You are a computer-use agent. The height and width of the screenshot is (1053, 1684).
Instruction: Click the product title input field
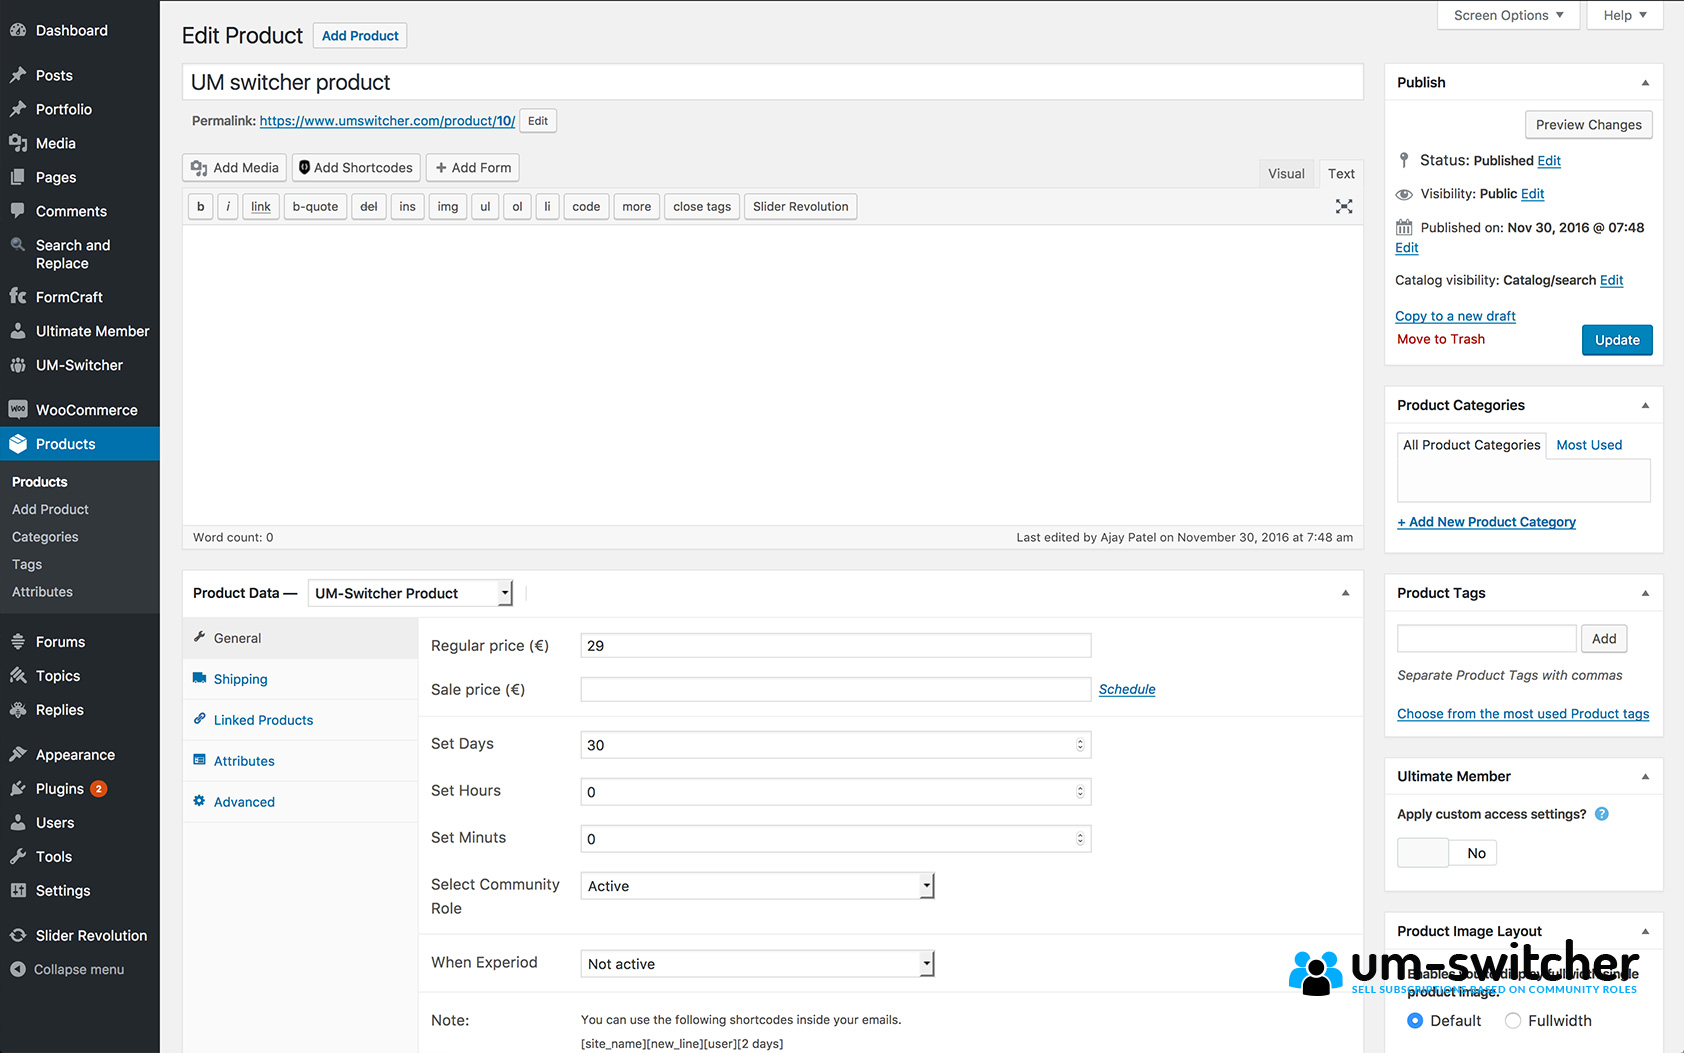click(772, 82)
